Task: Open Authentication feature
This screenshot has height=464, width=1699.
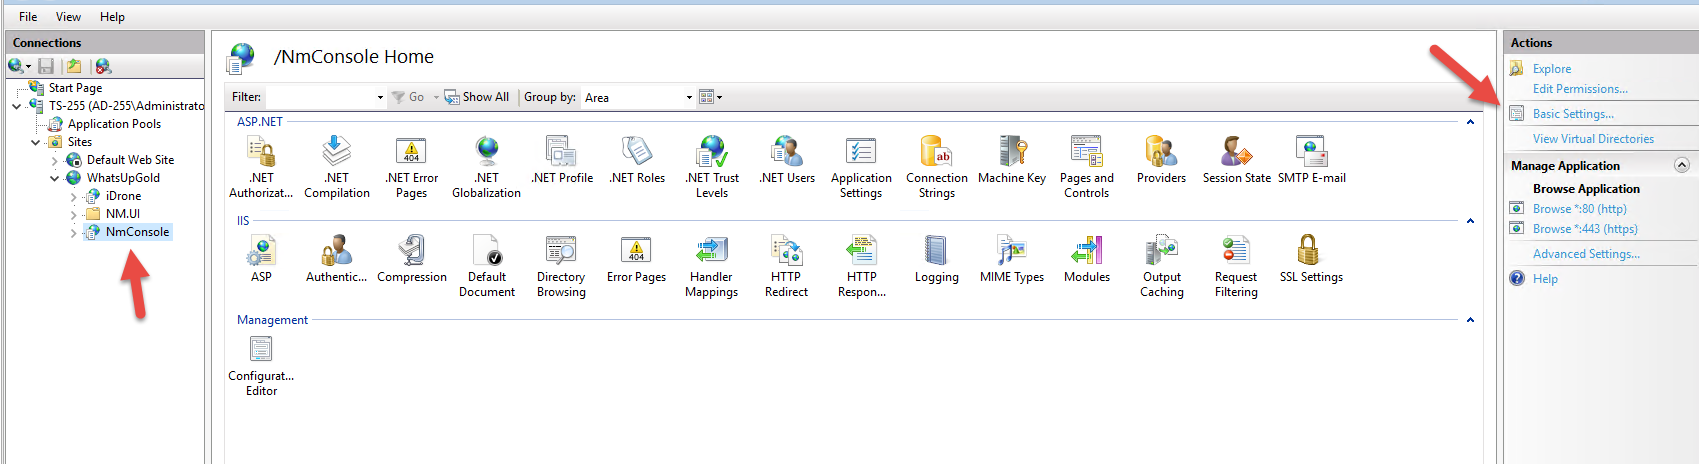Action: coord(336,259)
